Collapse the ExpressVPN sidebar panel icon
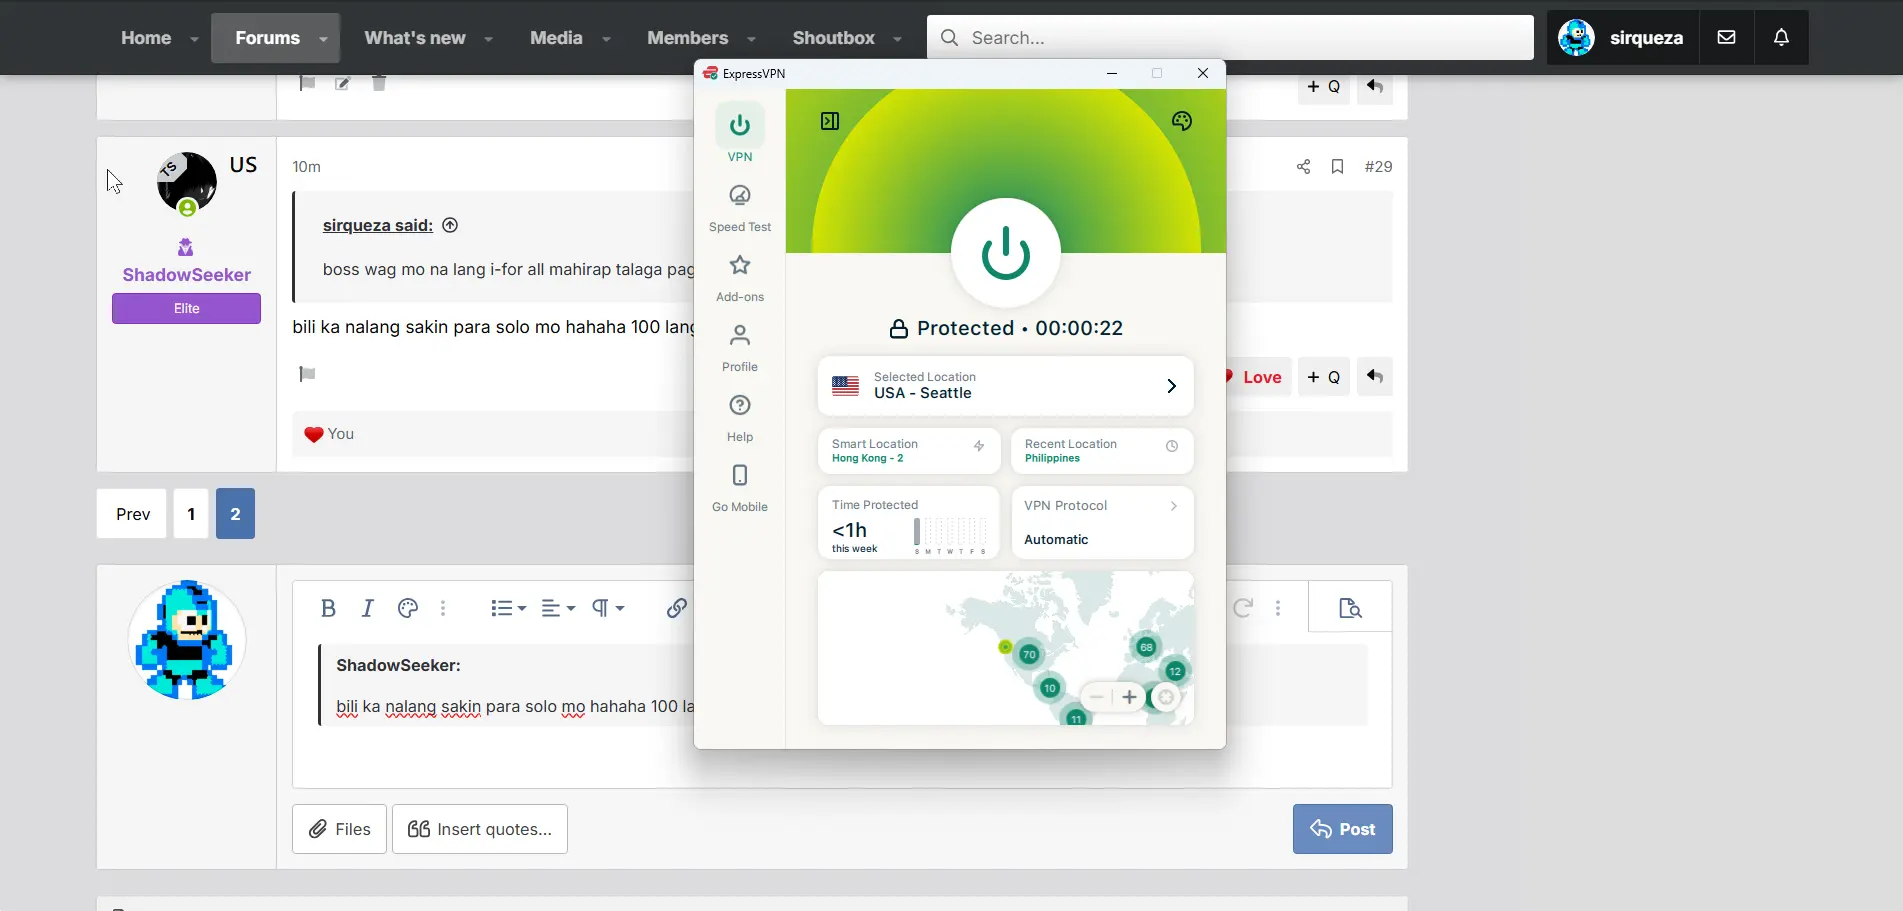Screen dimensions: 1903x911 [x=830, y=121]
